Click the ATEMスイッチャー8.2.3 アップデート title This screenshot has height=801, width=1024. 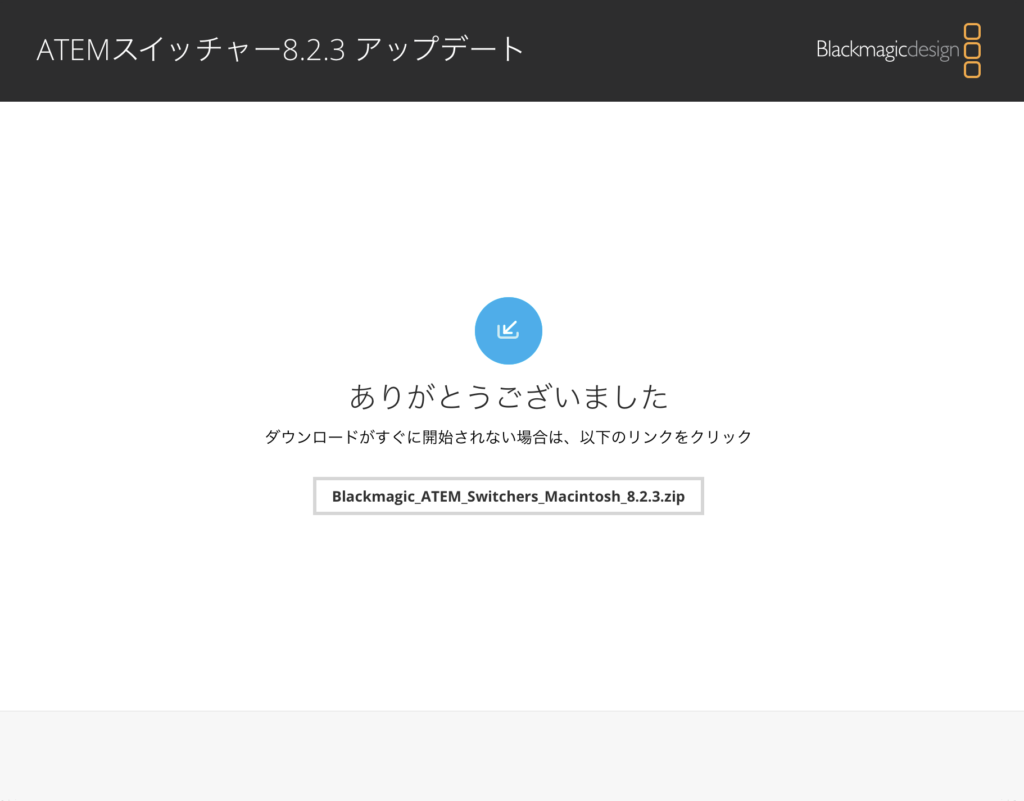point(280,50)
